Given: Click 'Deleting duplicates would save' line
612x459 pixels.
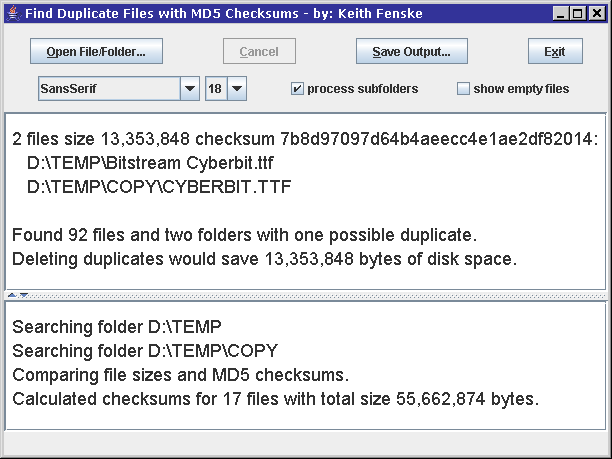Looking at the screenshot, I should point(265,259).
